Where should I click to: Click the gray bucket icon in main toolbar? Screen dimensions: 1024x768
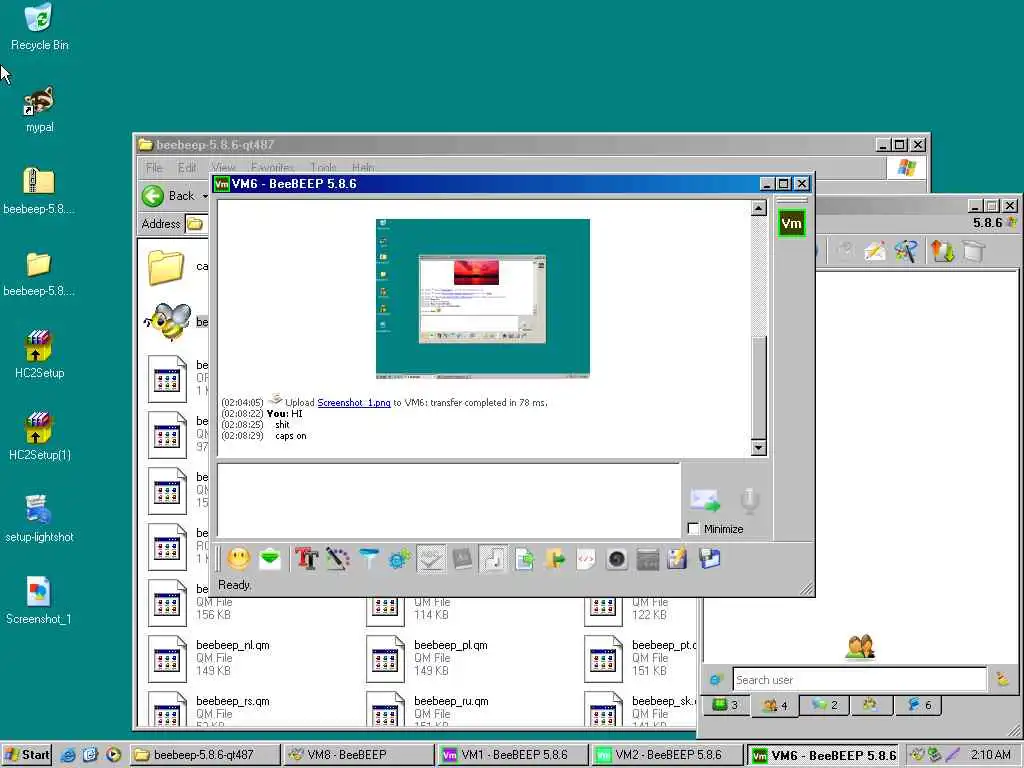click(973, 251)
